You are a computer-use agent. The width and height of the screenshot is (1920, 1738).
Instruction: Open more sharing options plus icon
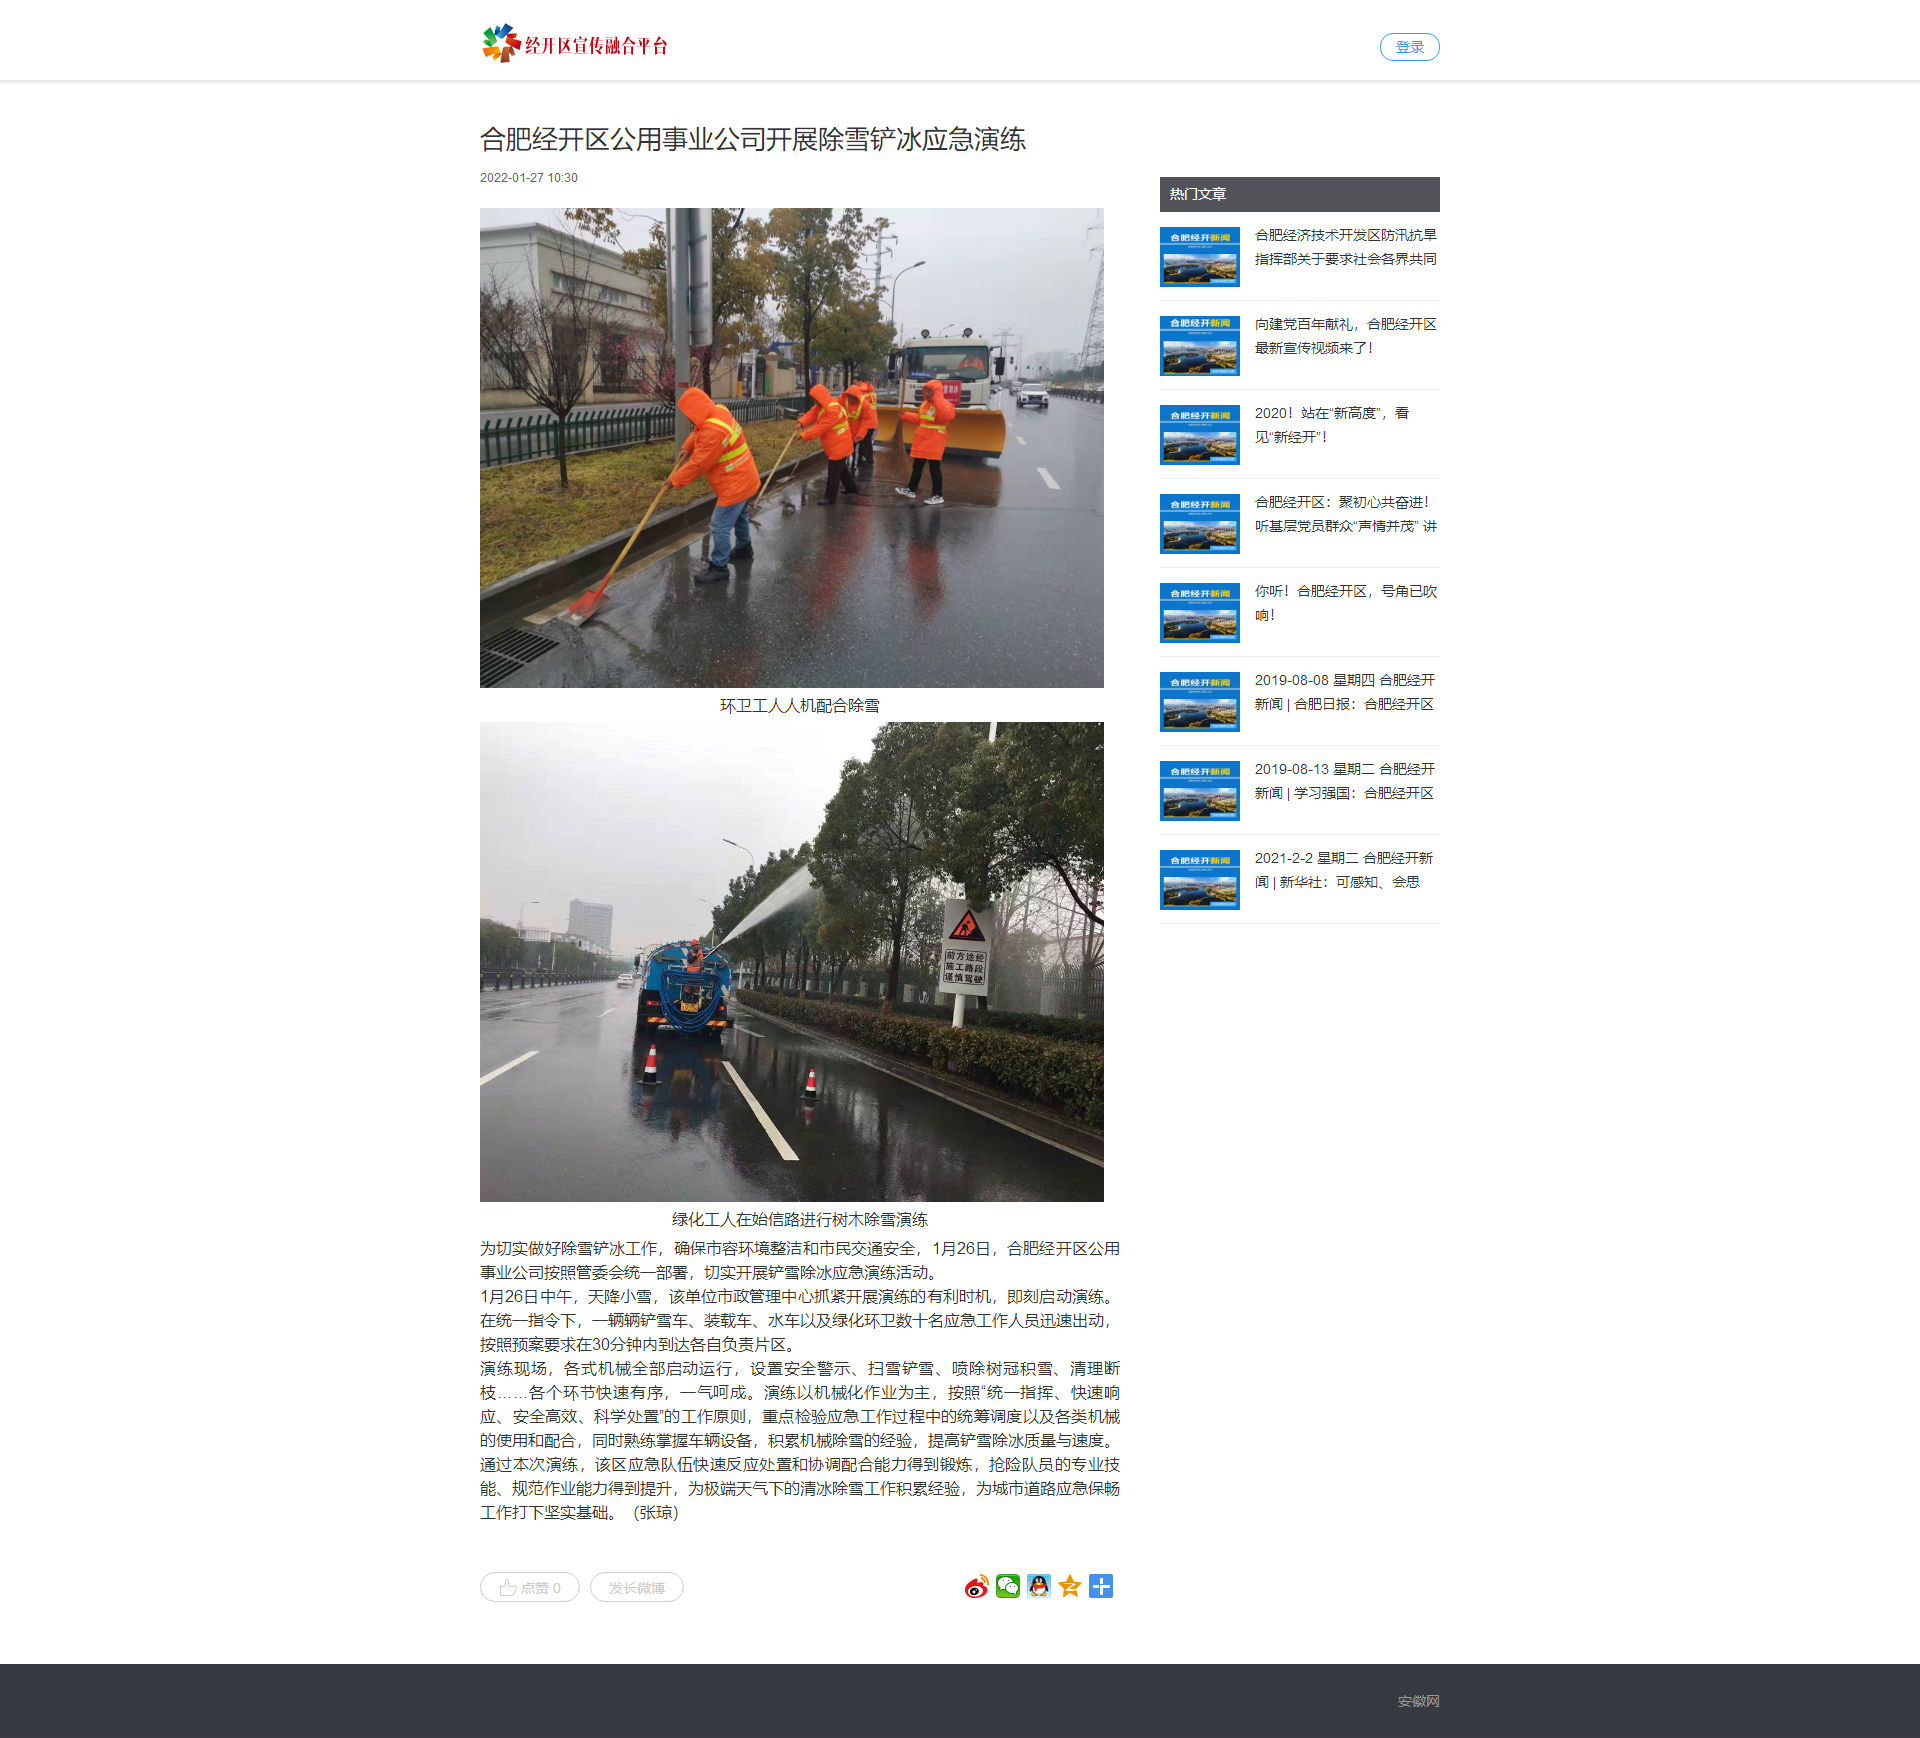tap(1101, 1587)
